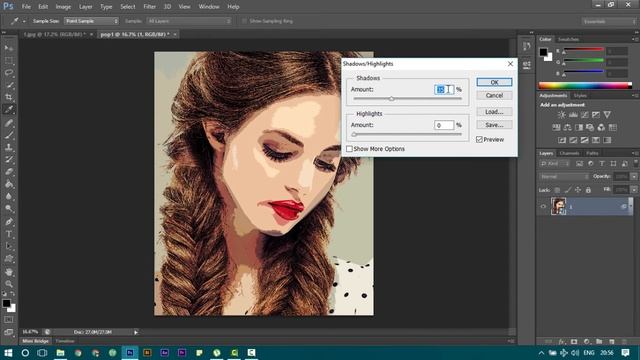This screenshot has height=360, width=640.
Task: Select the Brush tool
Action: (9, 135)
